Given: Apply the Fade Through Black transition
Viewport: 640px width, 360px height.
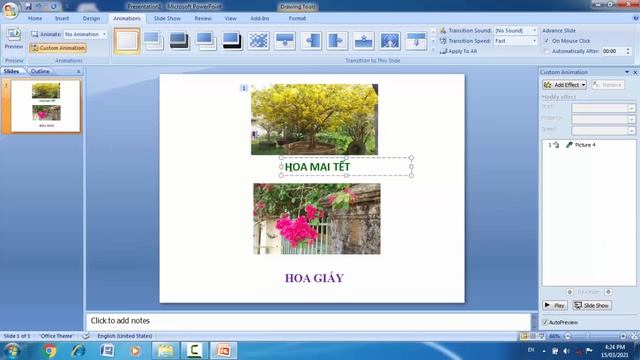Looking at the screenshot, I should point(180,41).
